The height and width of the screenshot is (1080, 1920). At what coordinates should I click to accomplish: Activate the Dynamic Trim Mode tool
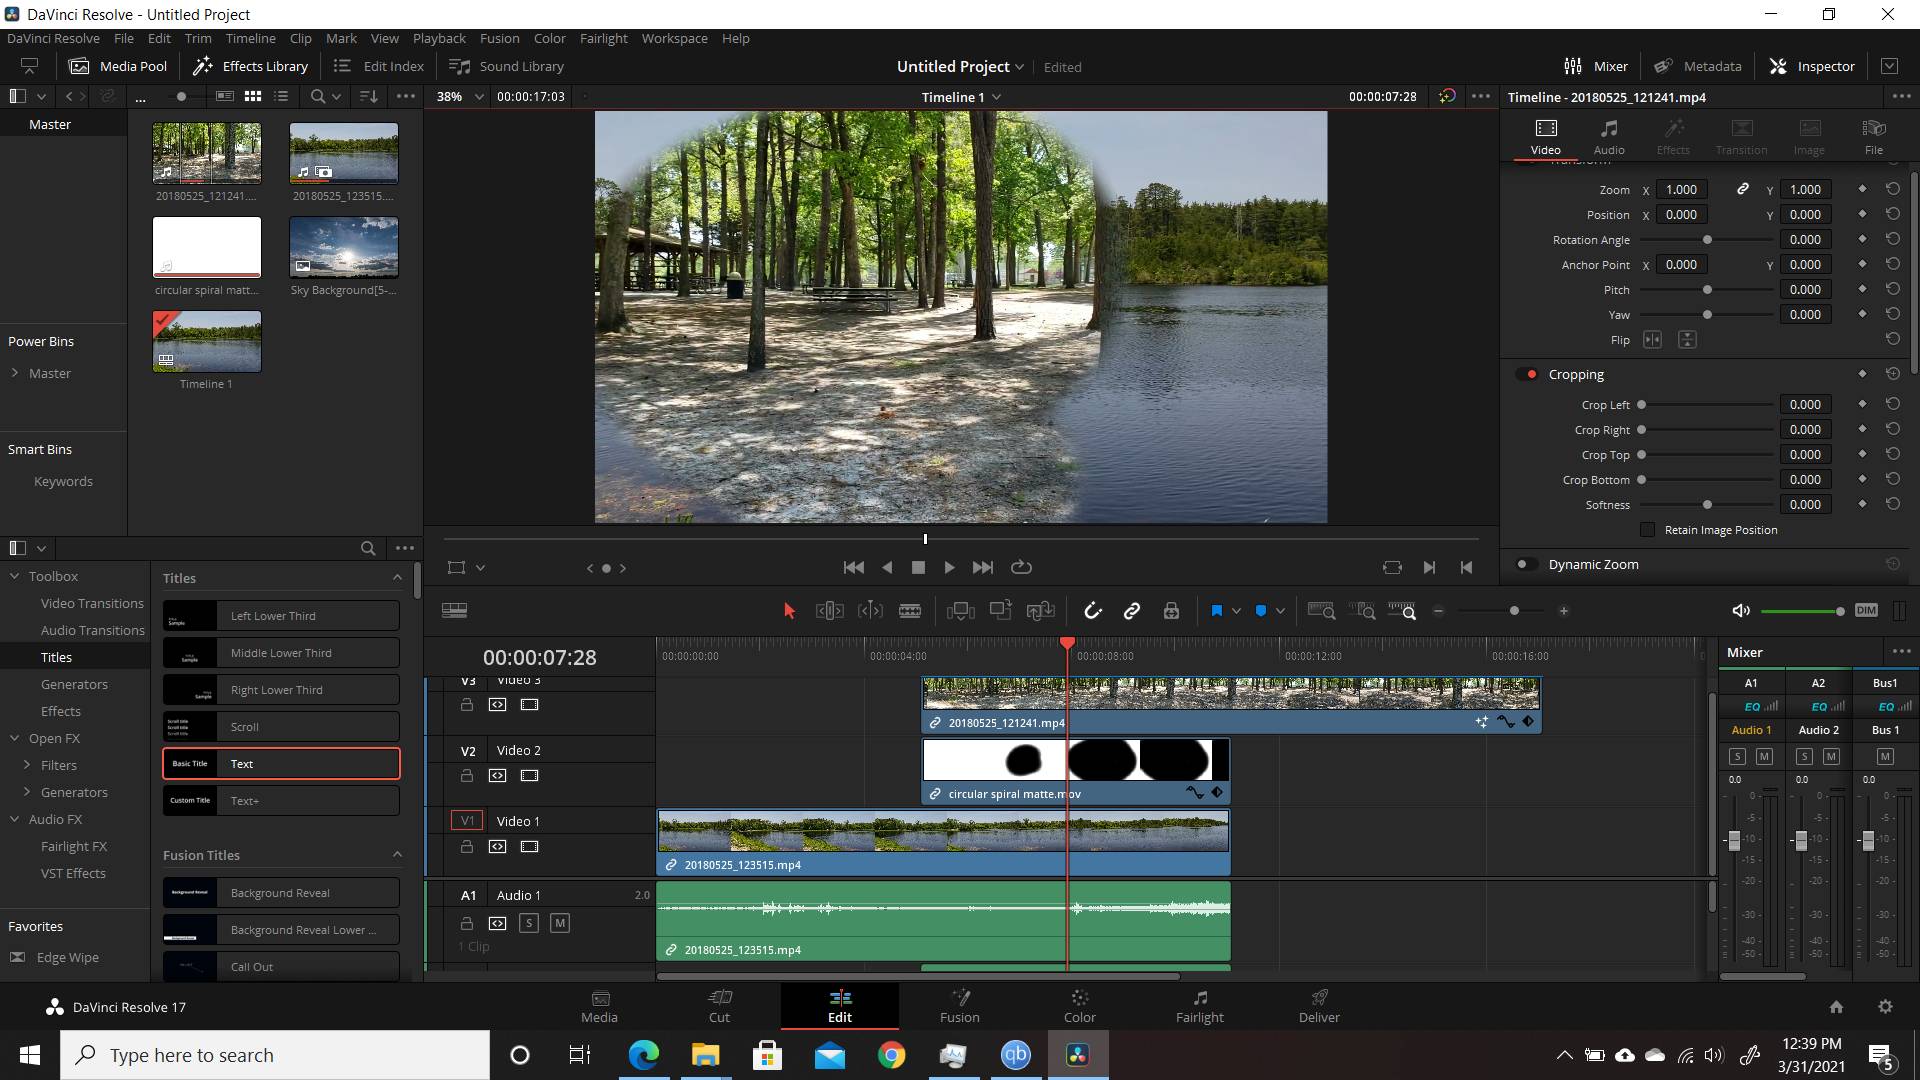pos(870,611)
